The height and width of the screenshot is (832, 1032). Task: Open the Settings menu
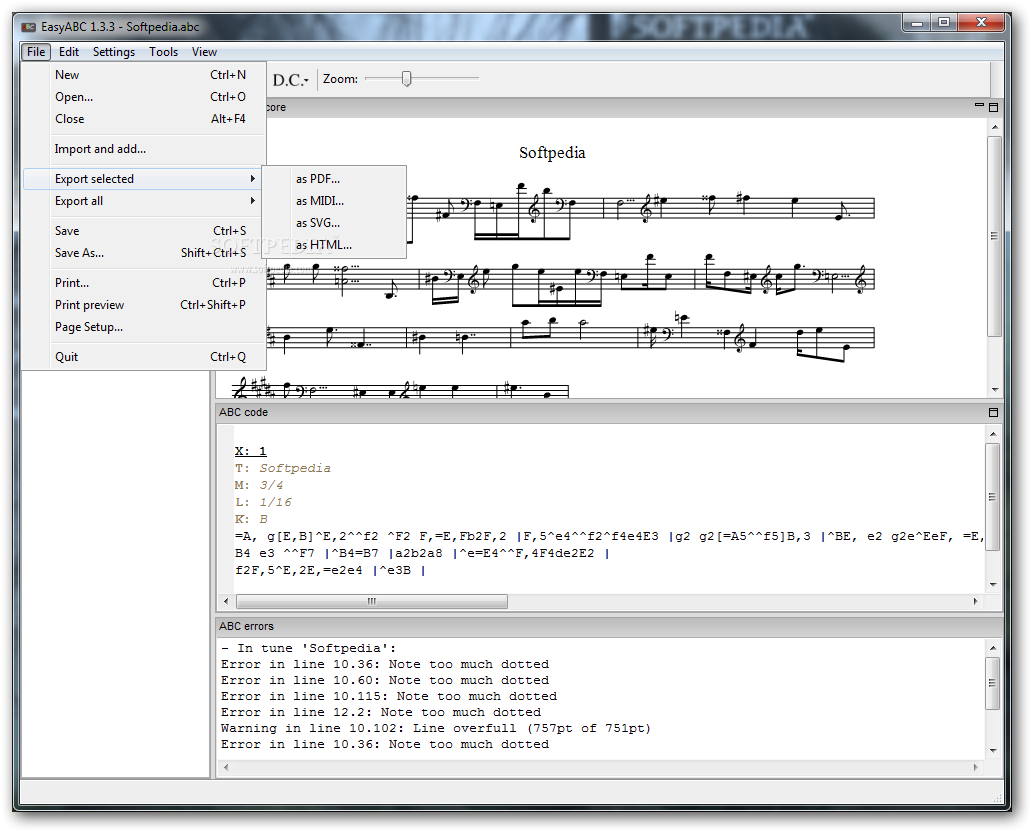(113, 52)
